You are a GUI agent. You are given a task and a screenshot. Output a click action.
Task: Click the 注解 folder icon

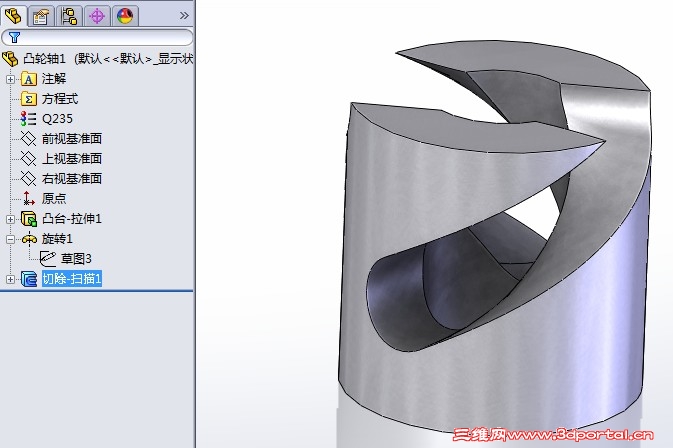(x=29, y=79)
